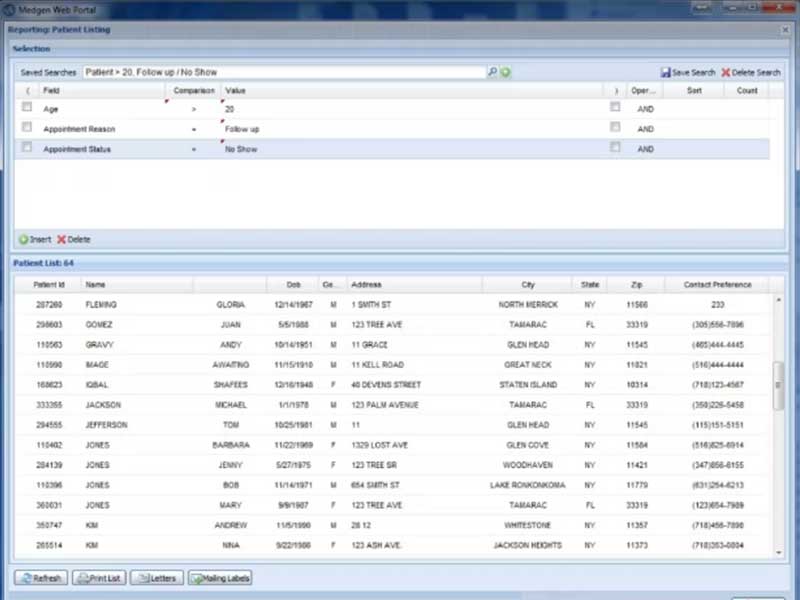Tick the right checkbox on Appointment Status row
The image size is (800, 600).
[616, 148]
